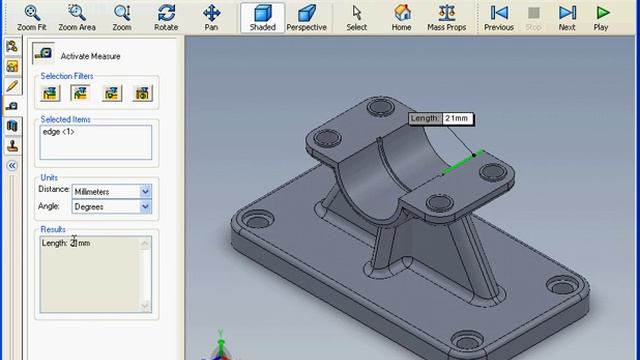Toggle Perspective view

point(307,18)
